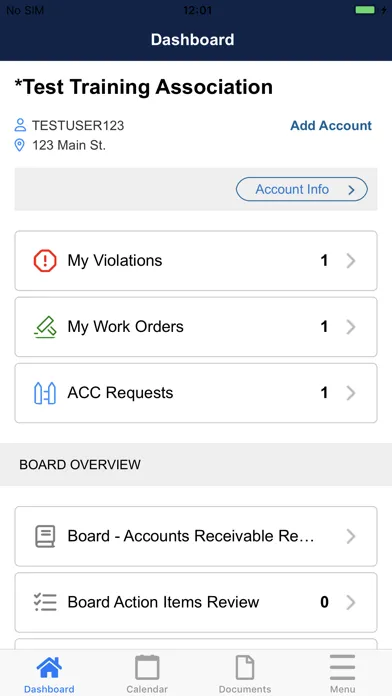The height and width of the screenshot is (696, 392).
Task: Tap the *Test Training Association heading
Action: coord(144,87)
